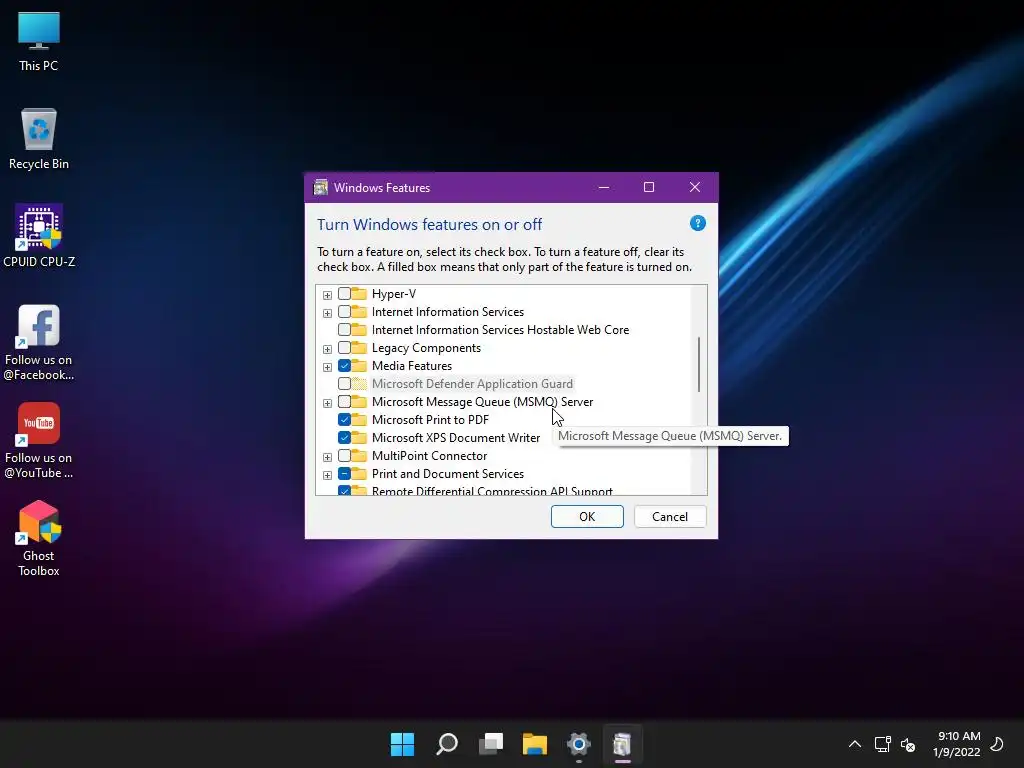The width and height of the screenshot is (1024, 768).
Task: Open File Explorer from the taskbar
Action: tap(535, 744)
